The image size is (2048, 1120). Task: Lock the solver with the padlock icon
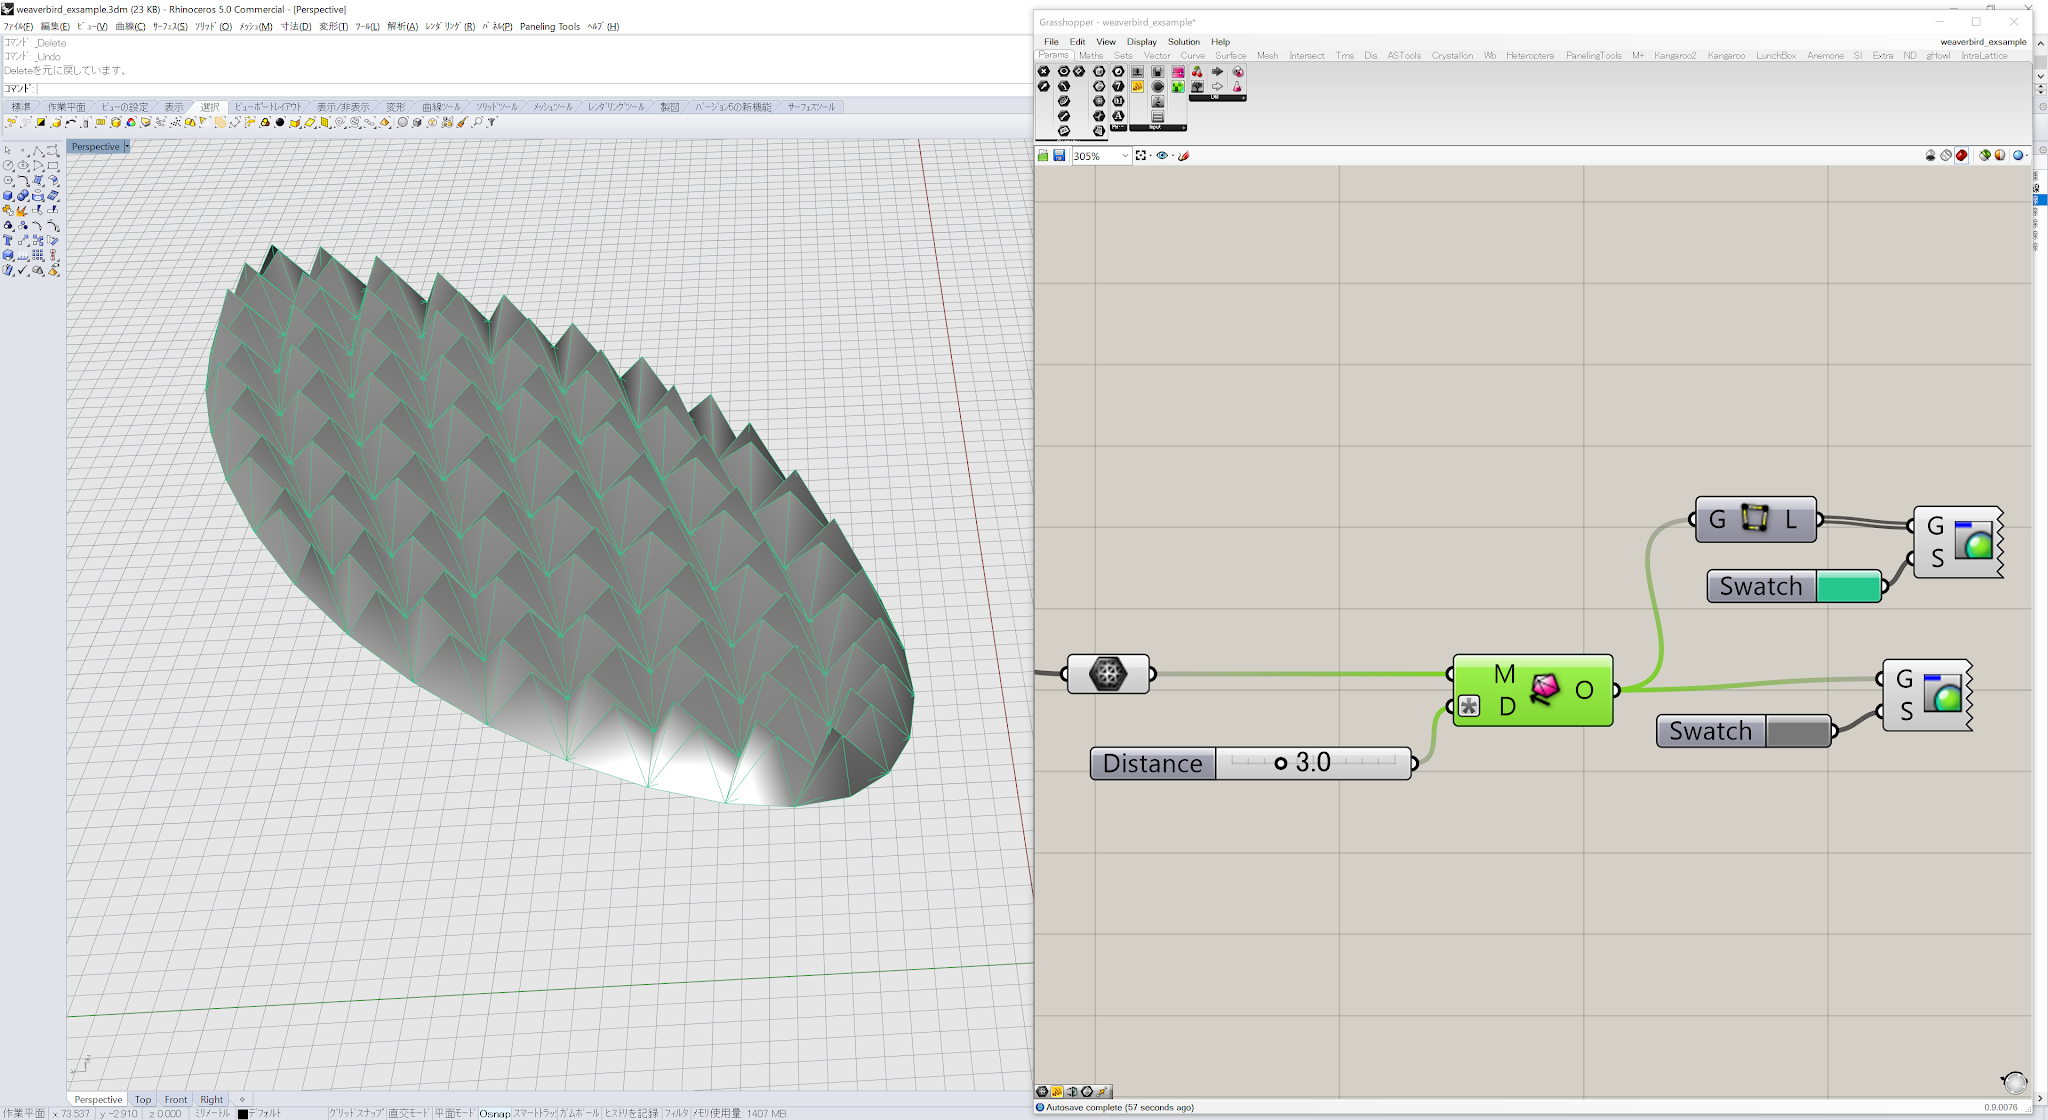(1930, 156)
